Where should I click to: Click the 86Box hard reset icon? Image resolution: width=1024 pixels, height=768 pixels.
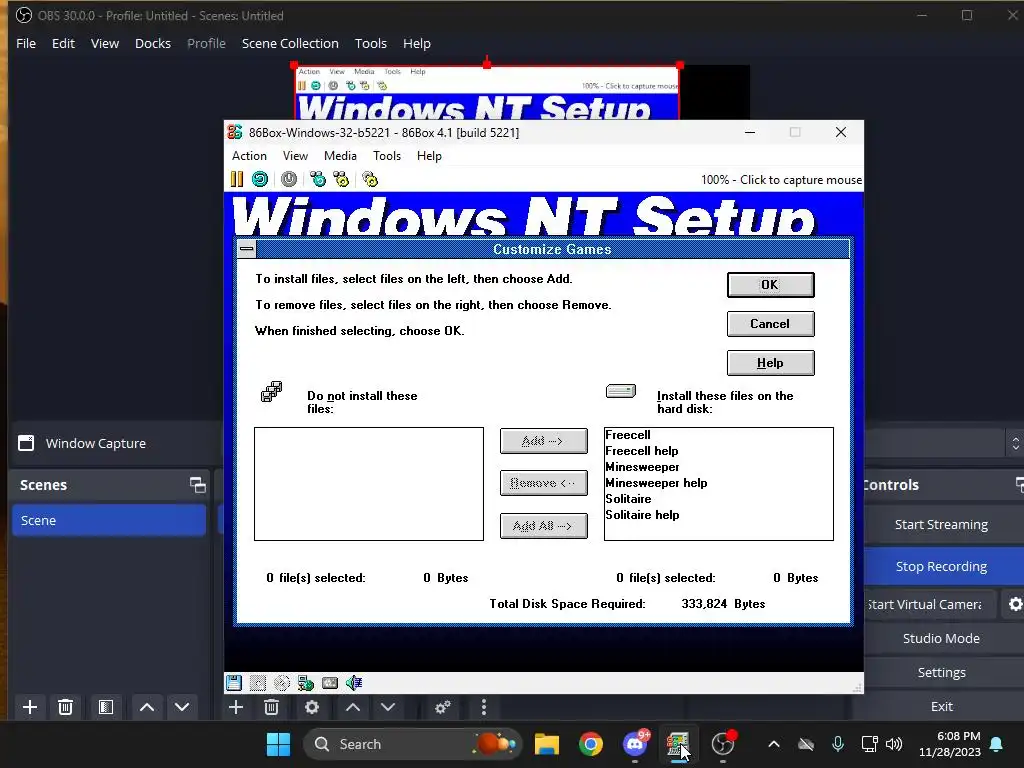[x=260, y=179]
